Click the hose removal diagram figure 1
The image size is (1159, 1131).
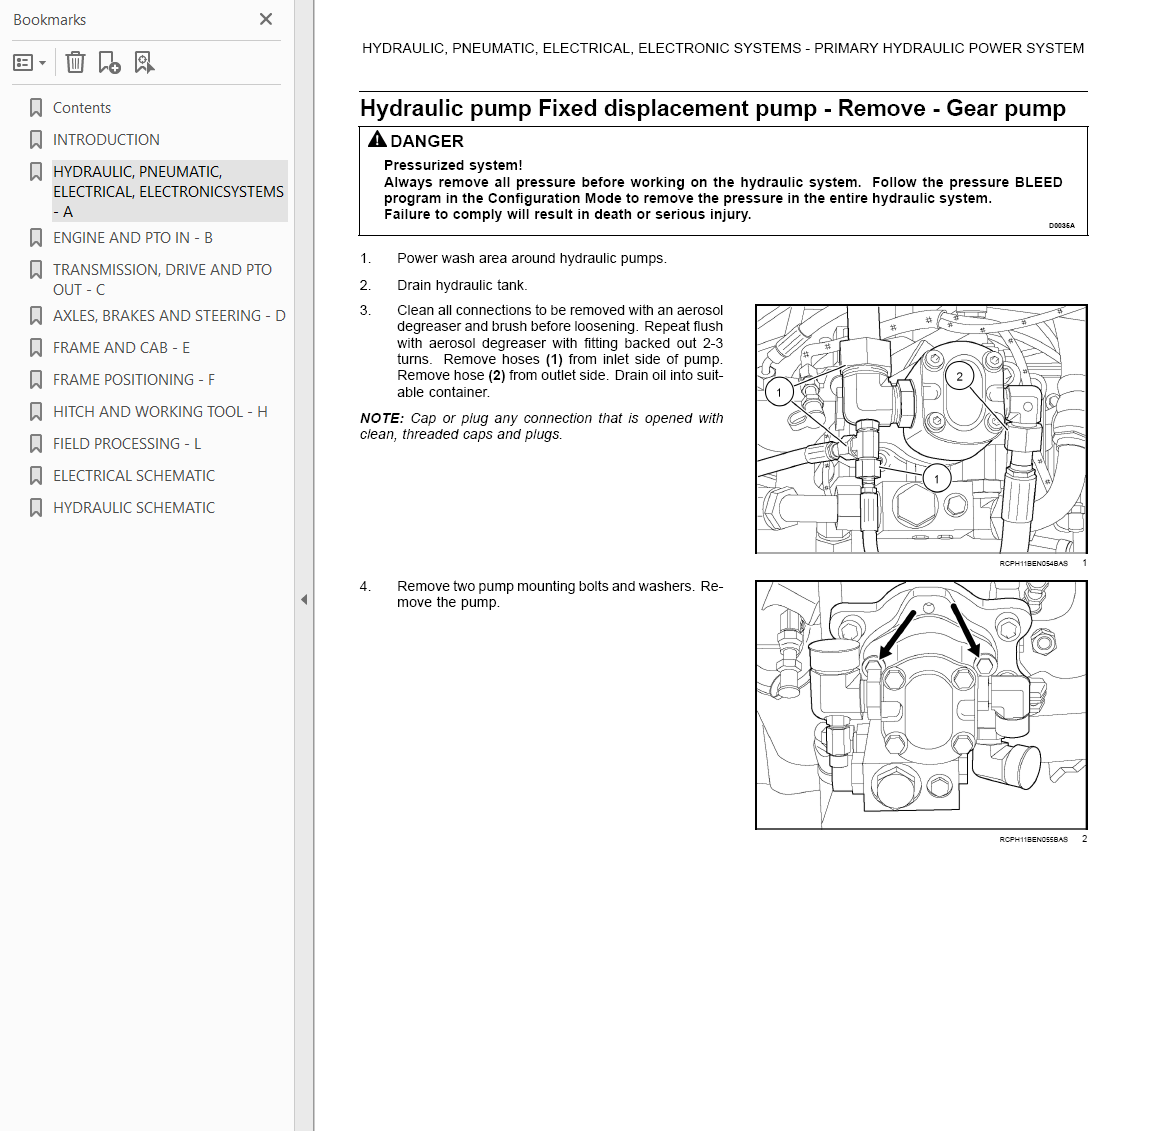[x=921, y=429]
